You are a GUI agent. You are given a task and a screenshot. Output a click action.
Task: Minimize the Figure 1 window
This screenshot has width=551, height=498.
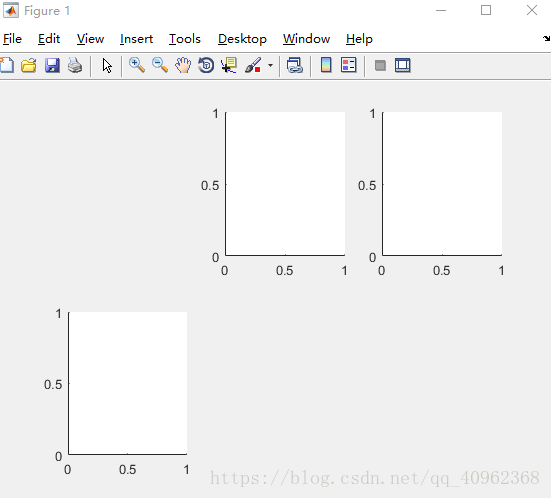coord(441,11)
